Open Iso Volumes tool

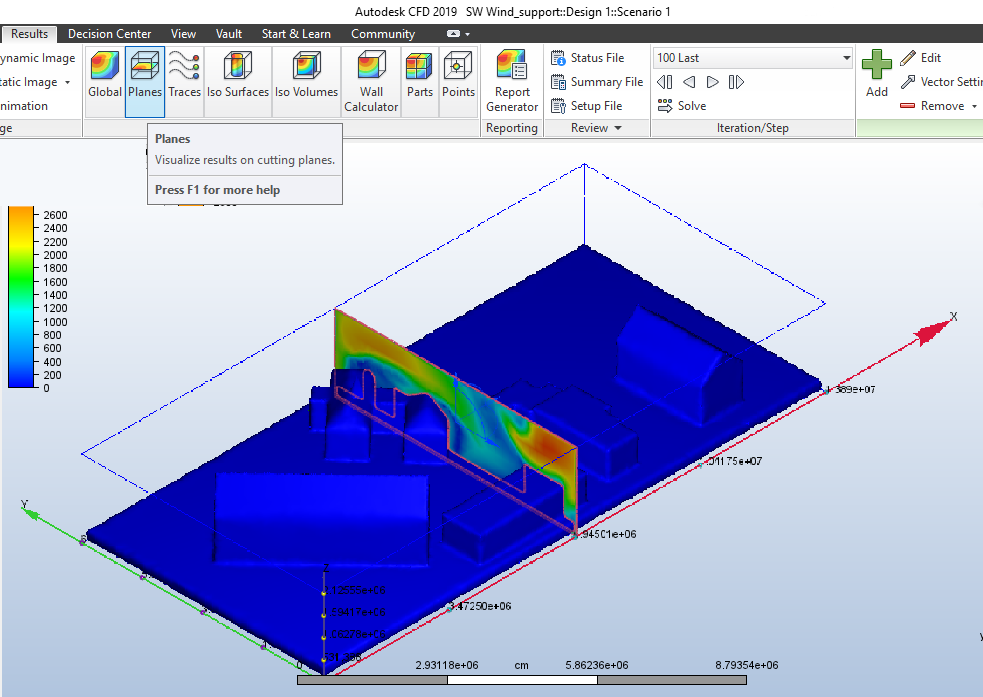point(306,75)
